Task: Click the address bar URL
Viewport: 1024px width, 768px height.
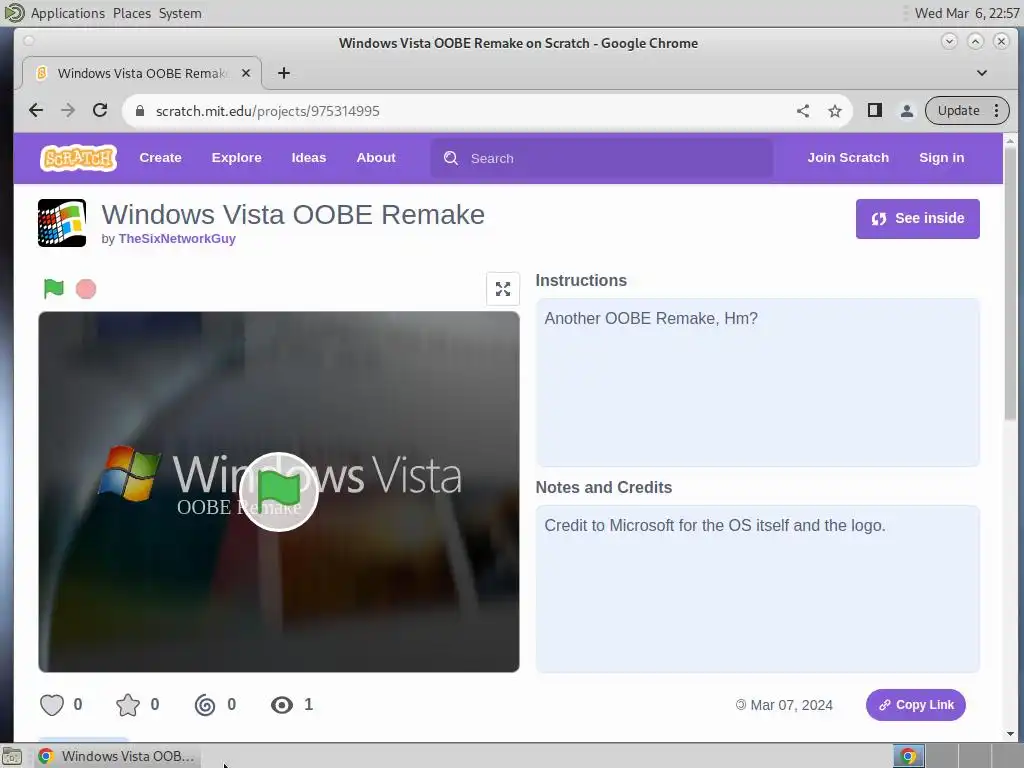Action: (267, 111)
